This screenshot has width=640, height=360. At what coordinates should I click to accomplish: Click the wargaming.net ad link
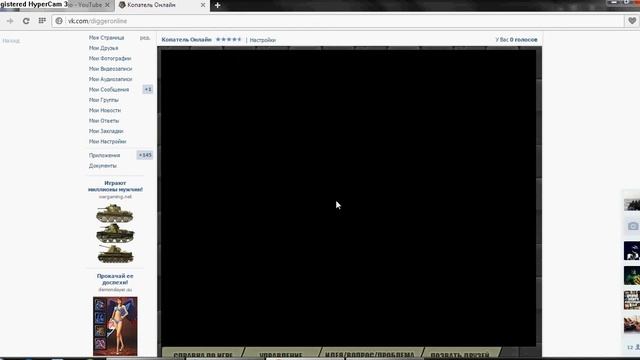115,197
